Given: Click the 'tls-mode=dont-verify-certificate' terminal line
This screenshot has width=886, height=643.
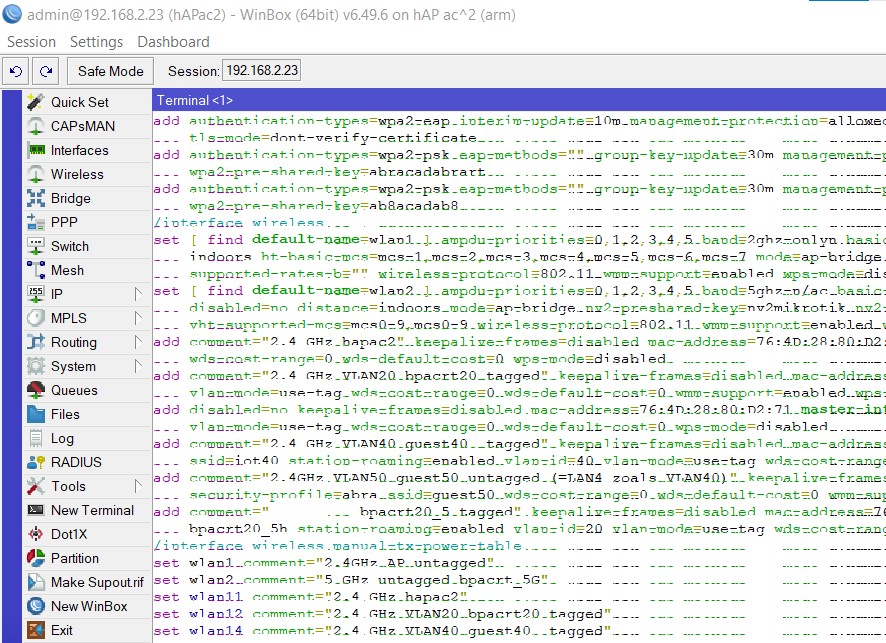Looking at the screenshot, I should click(x=333, y=138).
